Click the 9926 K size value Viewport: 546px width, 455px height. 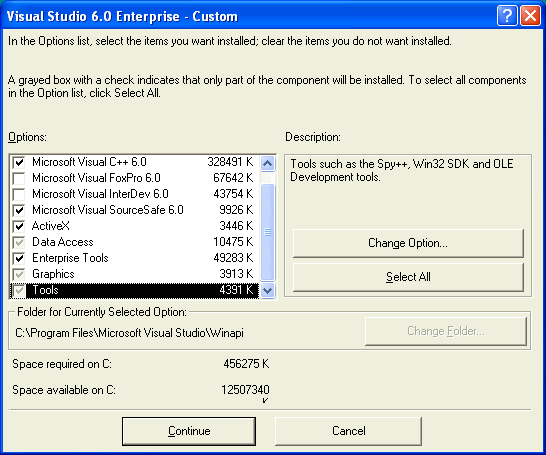coord(236,210)
